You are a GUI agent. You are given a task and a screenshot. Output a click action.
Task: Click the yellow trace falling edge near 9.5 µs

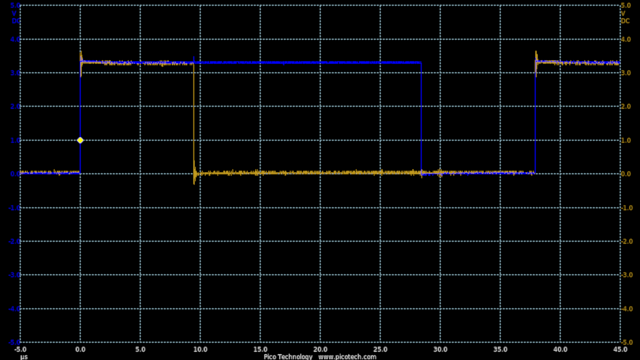(x=194, y=118)
